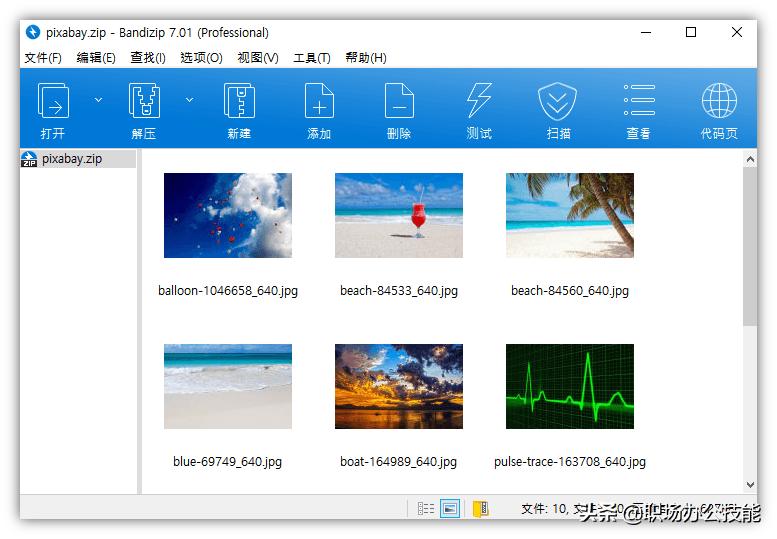Open the 文件(F) menu

pos(43,58)
